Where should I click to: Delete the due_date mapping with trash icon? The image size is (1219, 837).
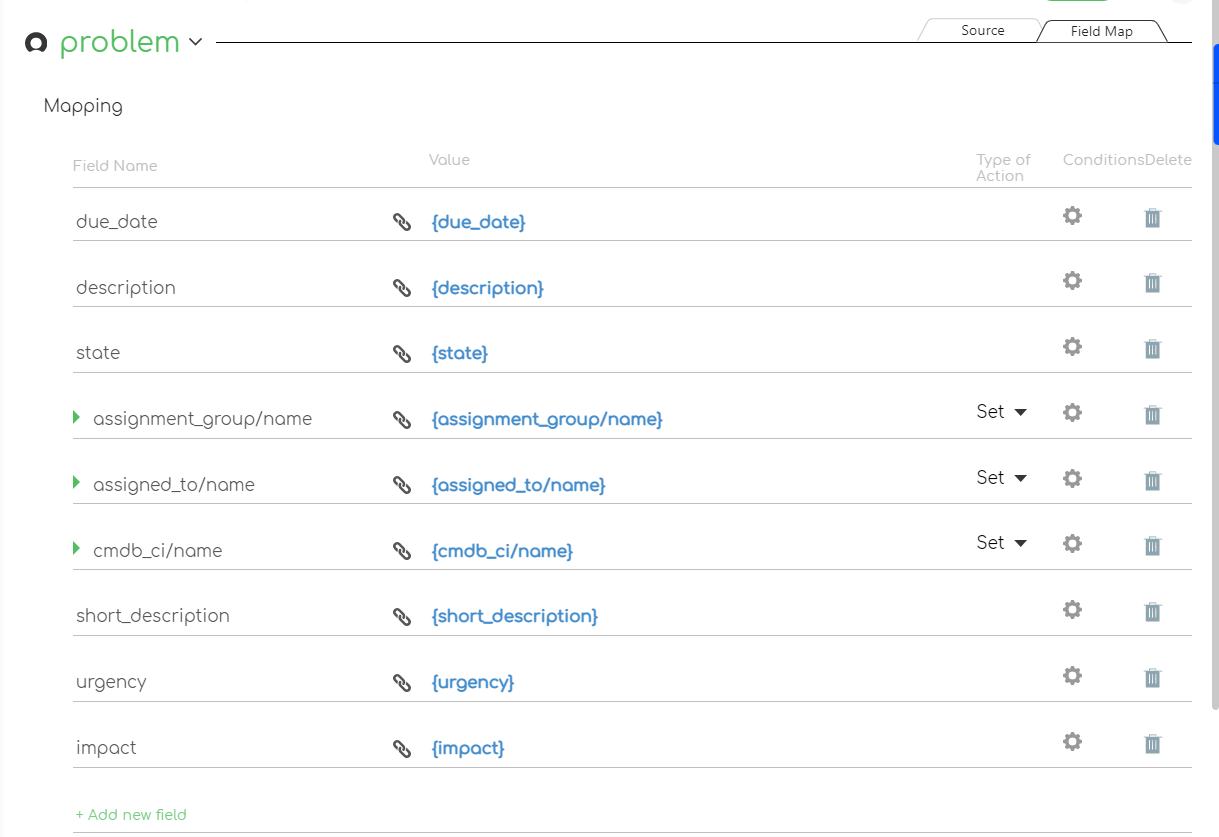pos(1152,217)
